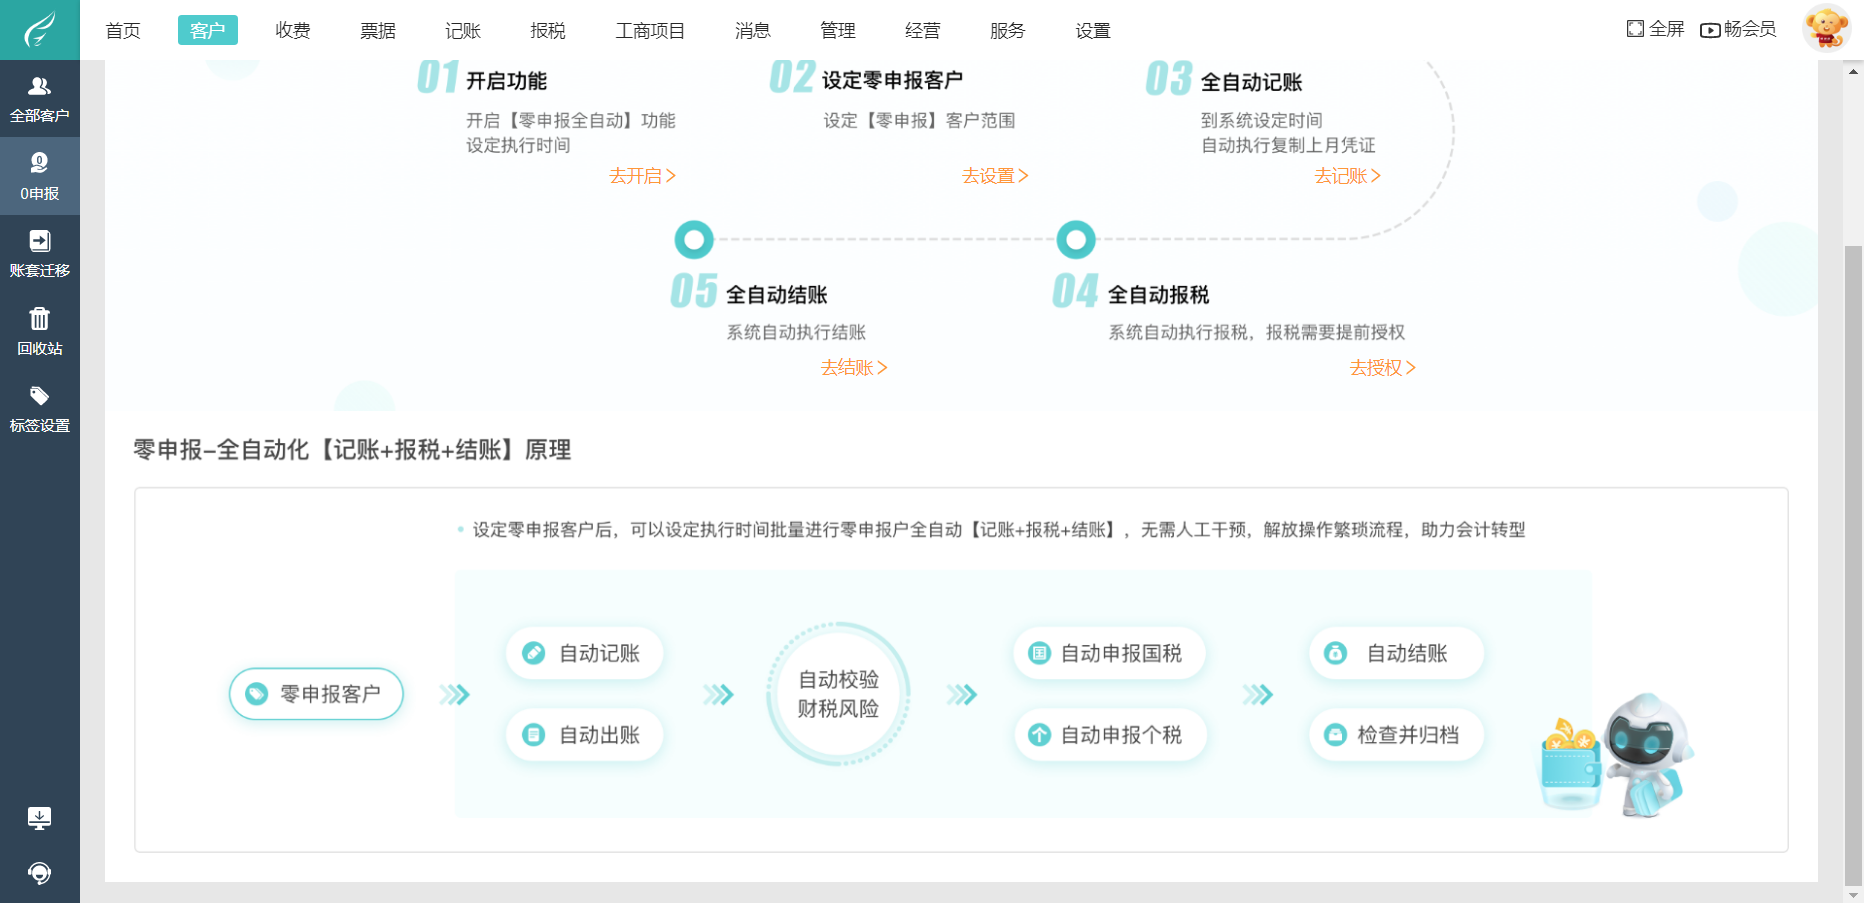
Task: Click the 零申报客户 pill in the diagram
Action: tap(316, 693)
